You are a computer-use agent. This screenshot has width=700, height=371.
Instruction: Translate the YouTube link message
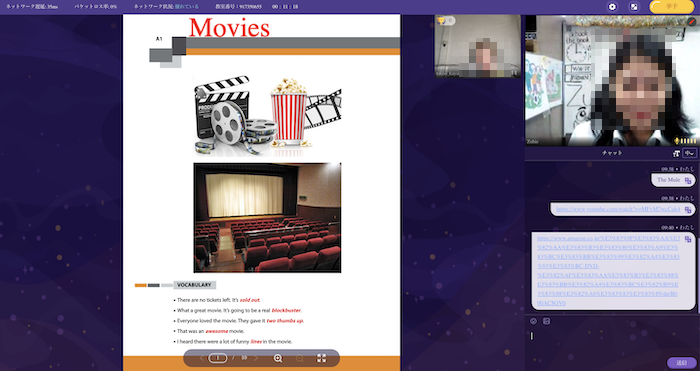[688, 209]
